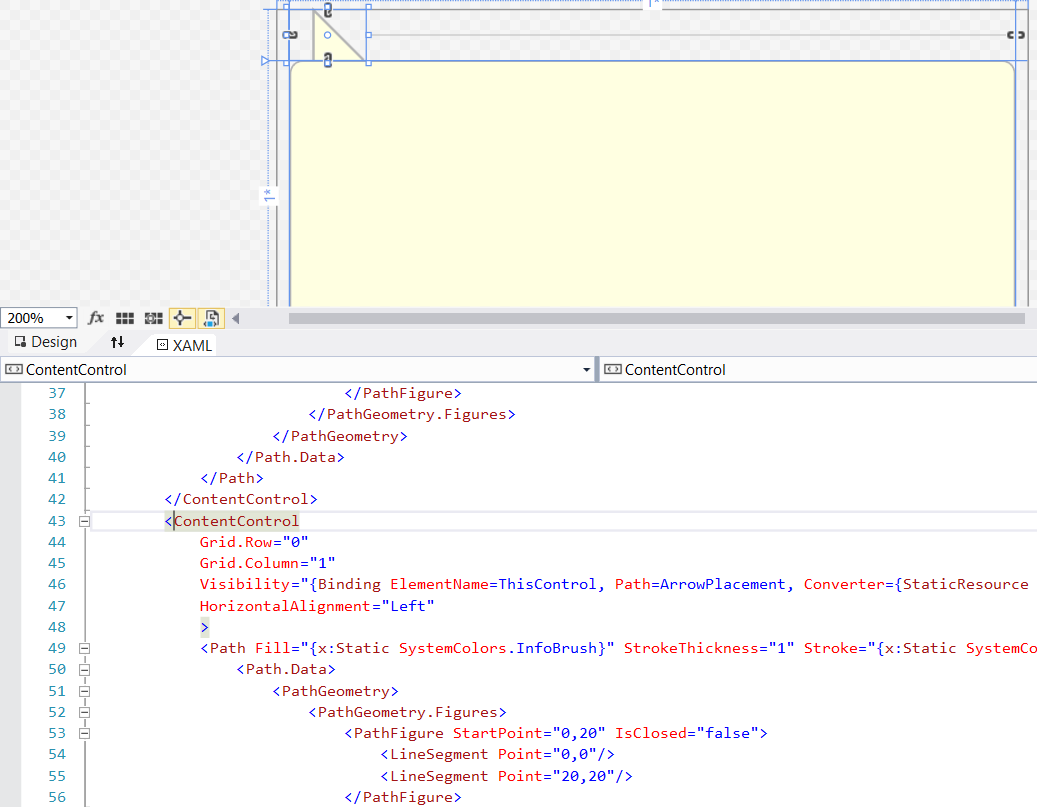Toggle the snaplines button highlighted on designer toolbar

181,317
